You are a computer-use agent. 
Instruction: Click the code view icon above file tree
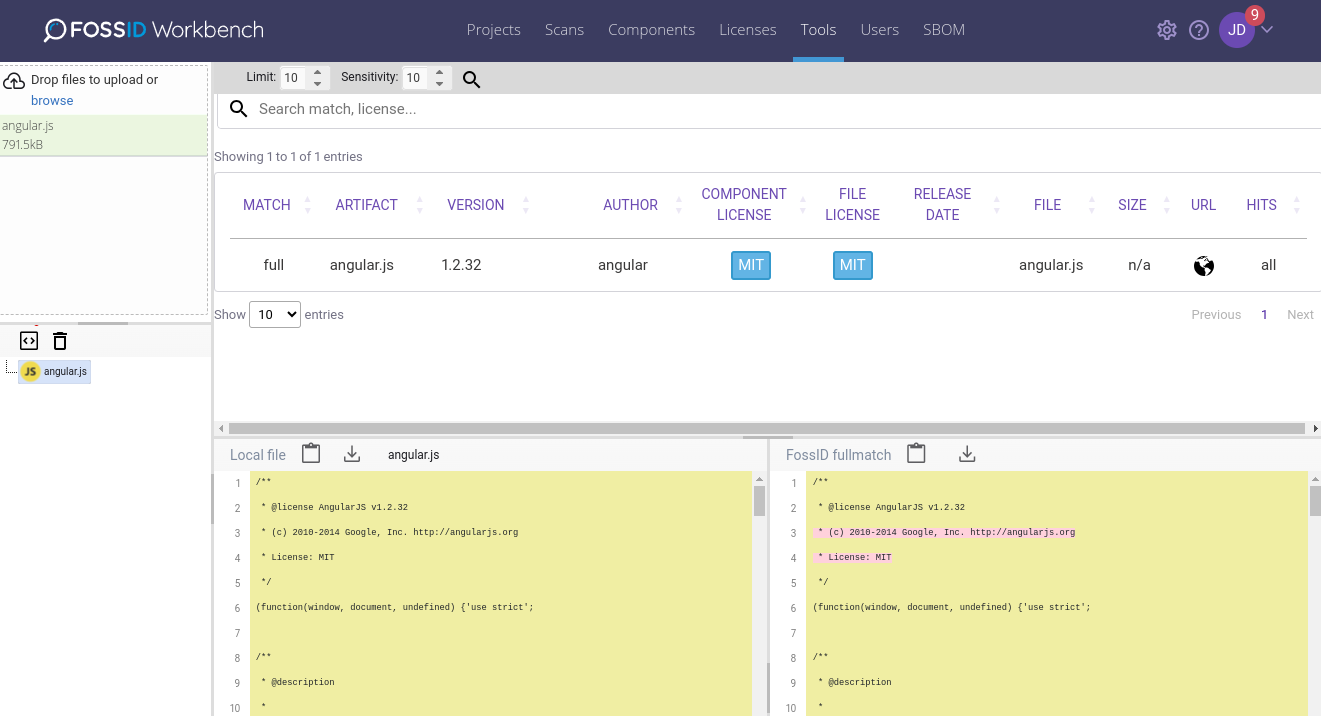pyautogui.click(x=29, y=341)
